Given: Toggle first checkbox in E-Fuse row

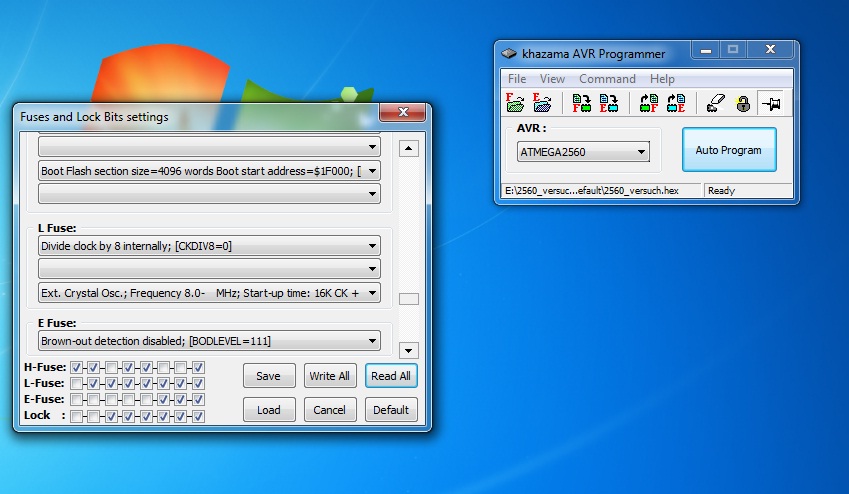Looking at the screenshot, I should 76,399.
